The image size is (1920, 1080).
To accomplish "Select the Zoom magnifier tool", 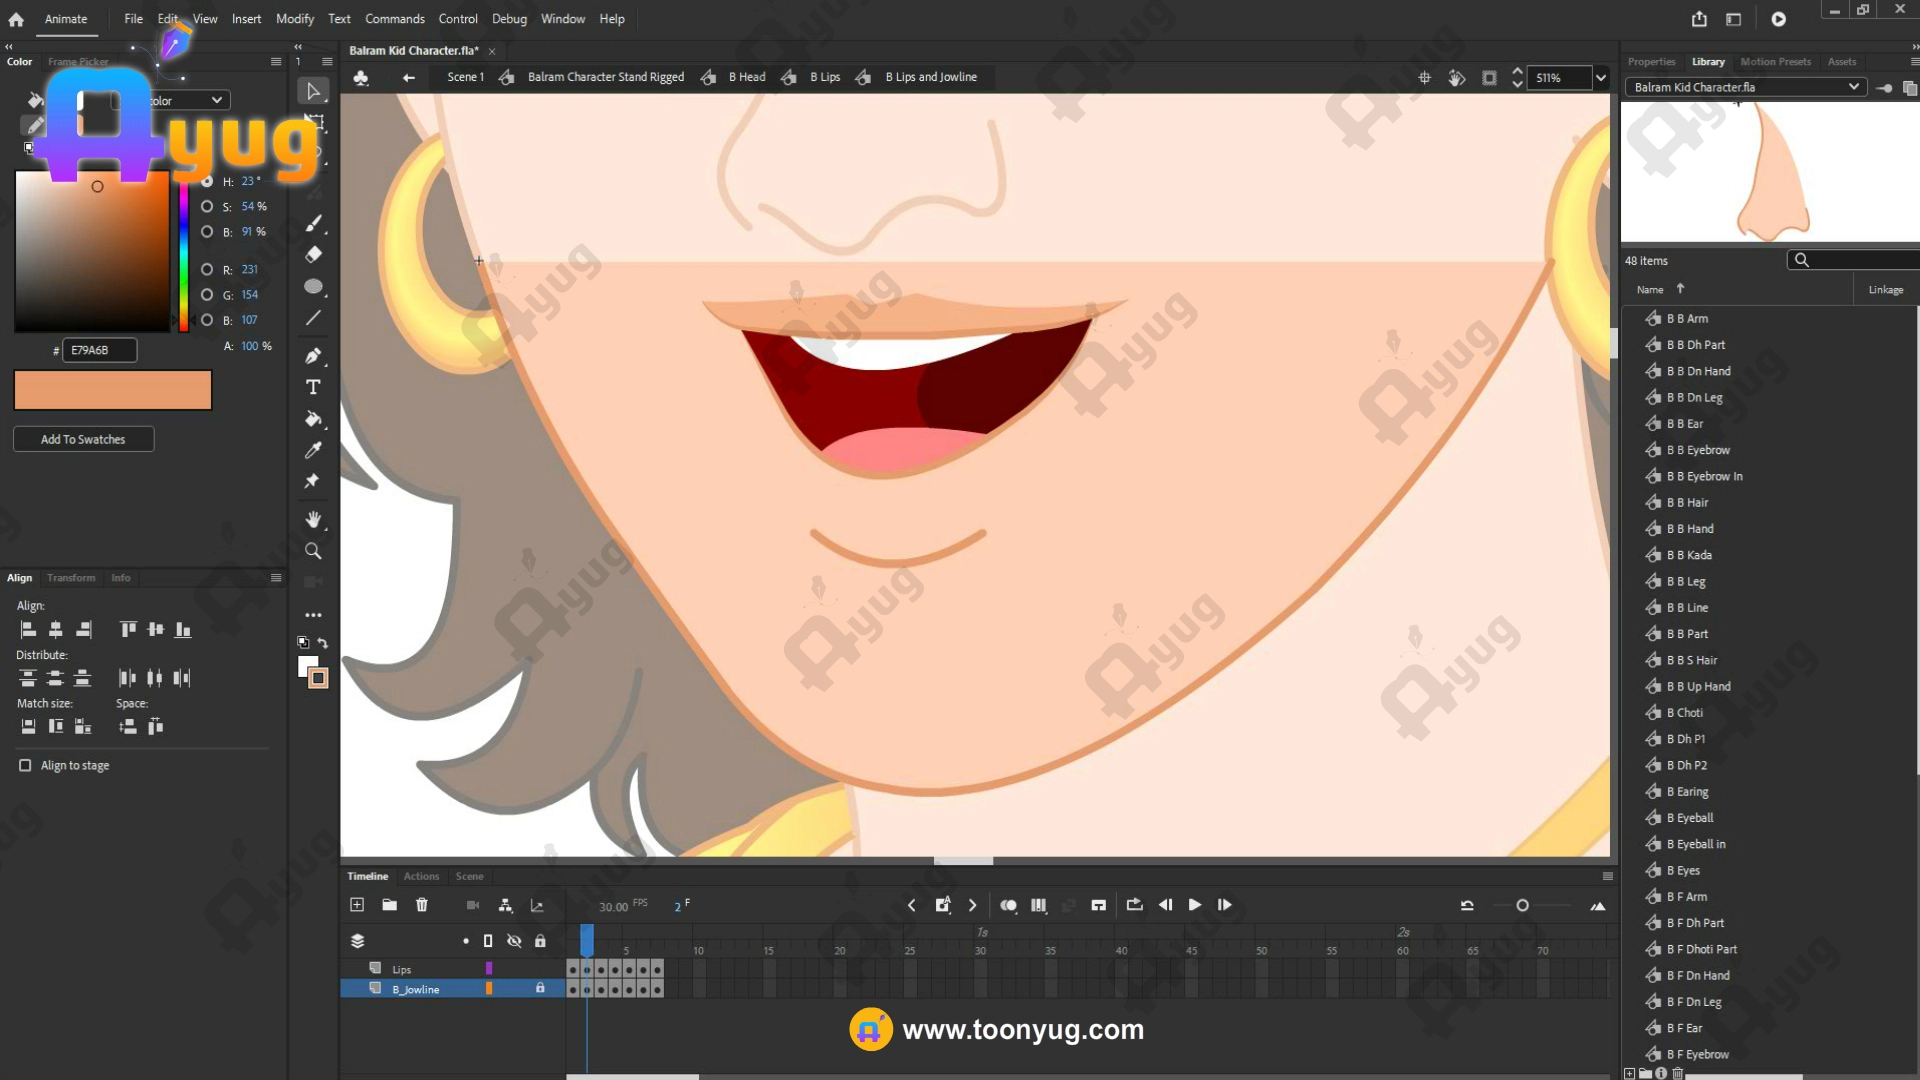I will pos(313,551).
